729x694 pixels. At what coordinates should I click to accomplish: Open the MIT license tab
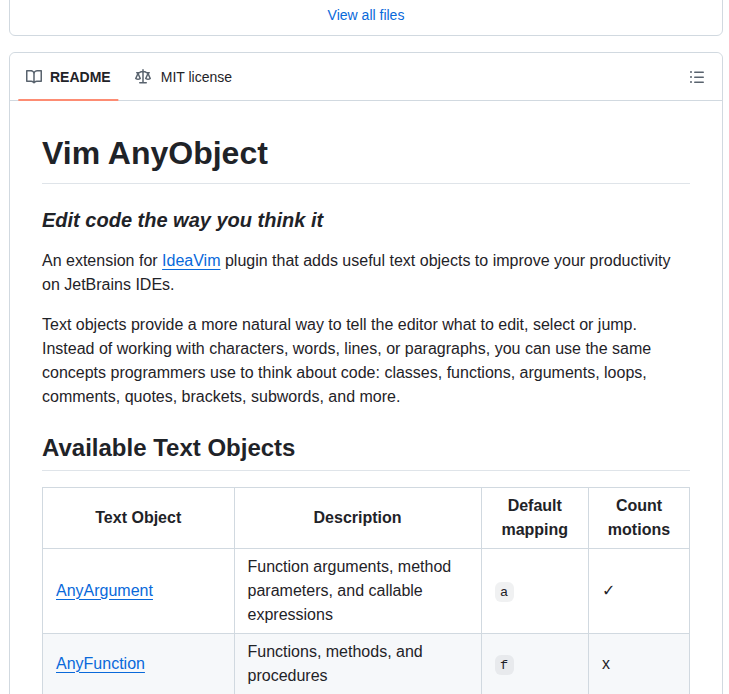pyautogui.click(x=183, y=77)
